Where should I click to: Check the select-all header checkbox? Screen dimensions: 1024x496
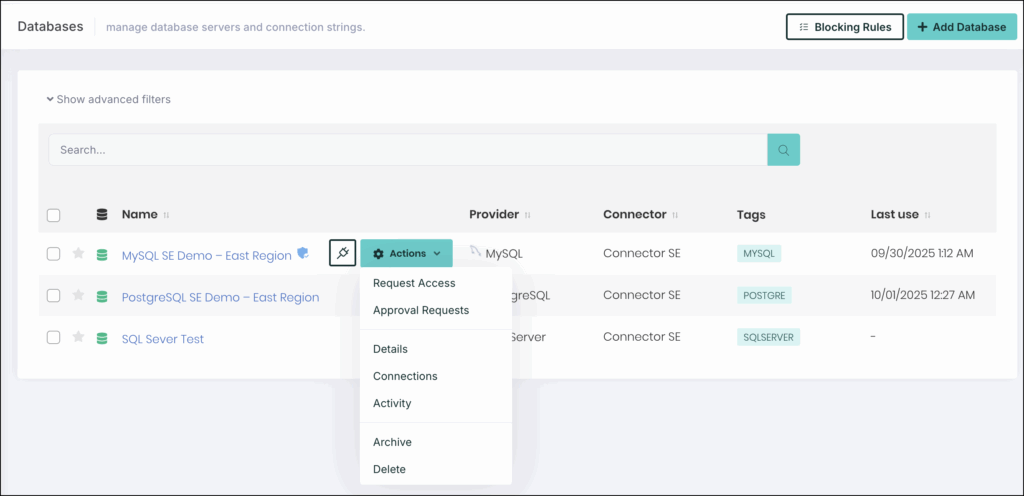pos(54,215)
